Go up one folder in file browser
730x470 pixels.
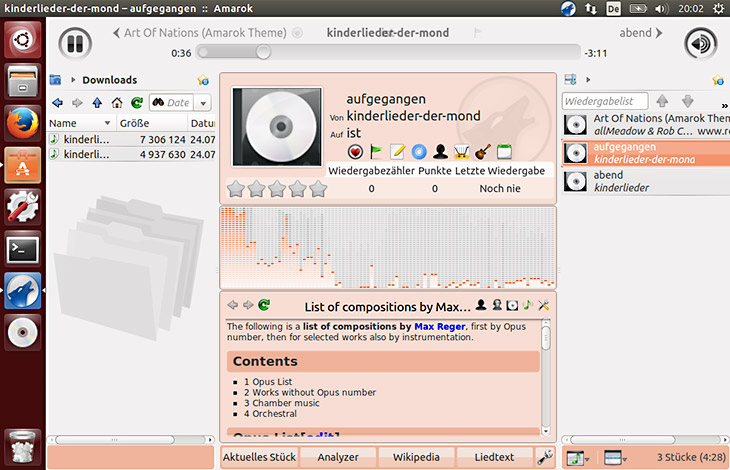pos(97,103)
